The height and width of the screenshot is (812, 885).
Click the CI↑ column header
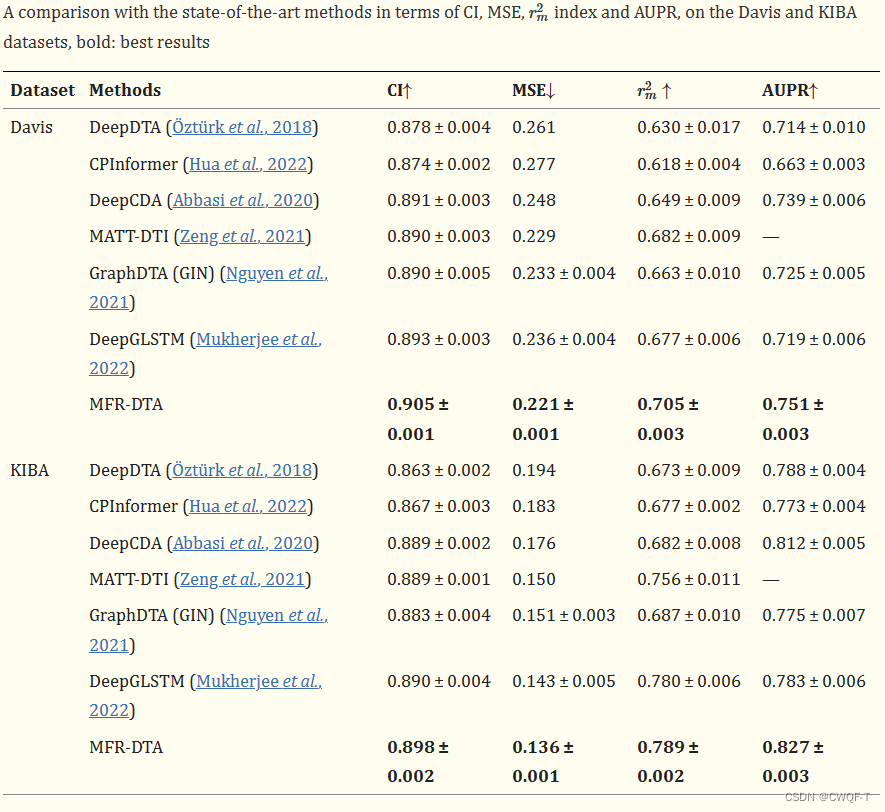pos(400,90)
